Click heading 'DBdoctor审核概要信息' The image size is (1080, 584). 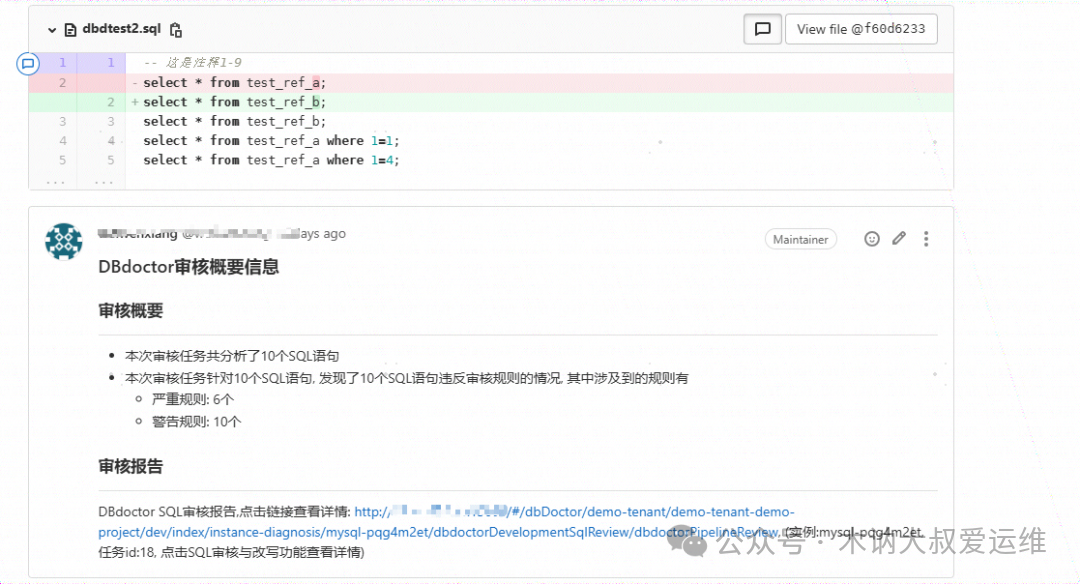(x=189, y=267)
